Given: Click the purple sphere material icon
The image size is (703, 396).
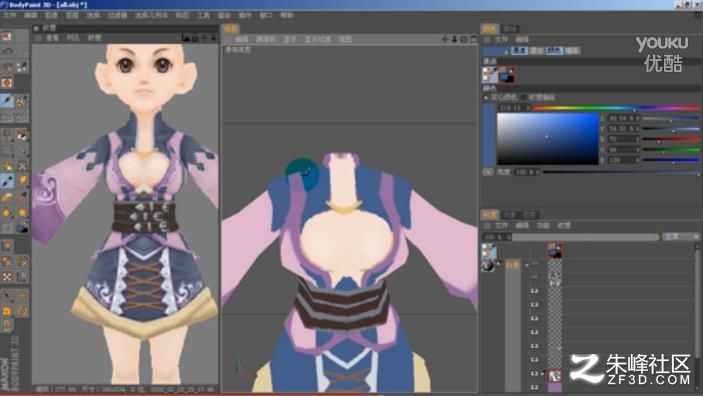Looking at the screenshot, I should pyautogui.click(x=488, y=265).
